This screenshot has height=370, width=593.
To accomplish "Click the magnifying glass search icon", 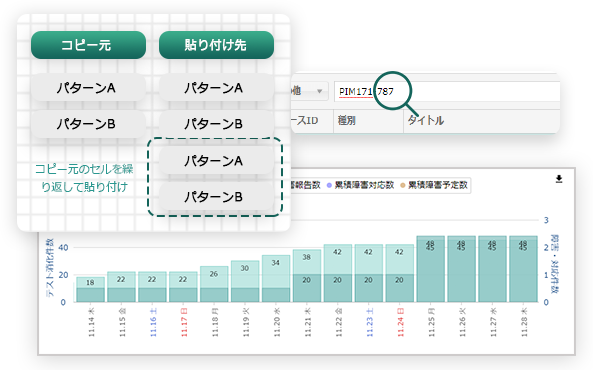I will click(396, 93).
